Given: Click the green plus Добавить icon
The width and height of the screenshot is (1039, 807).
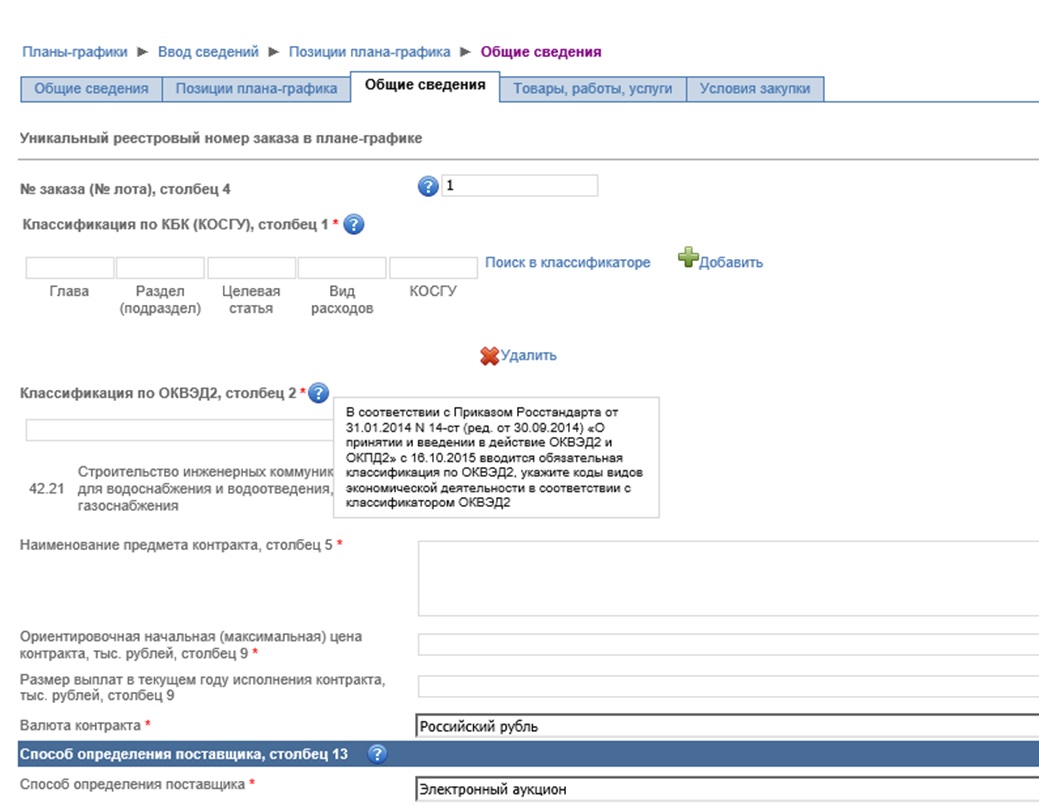Looking at the screenshot, I should pyautogui.click(x=688, y=260).
